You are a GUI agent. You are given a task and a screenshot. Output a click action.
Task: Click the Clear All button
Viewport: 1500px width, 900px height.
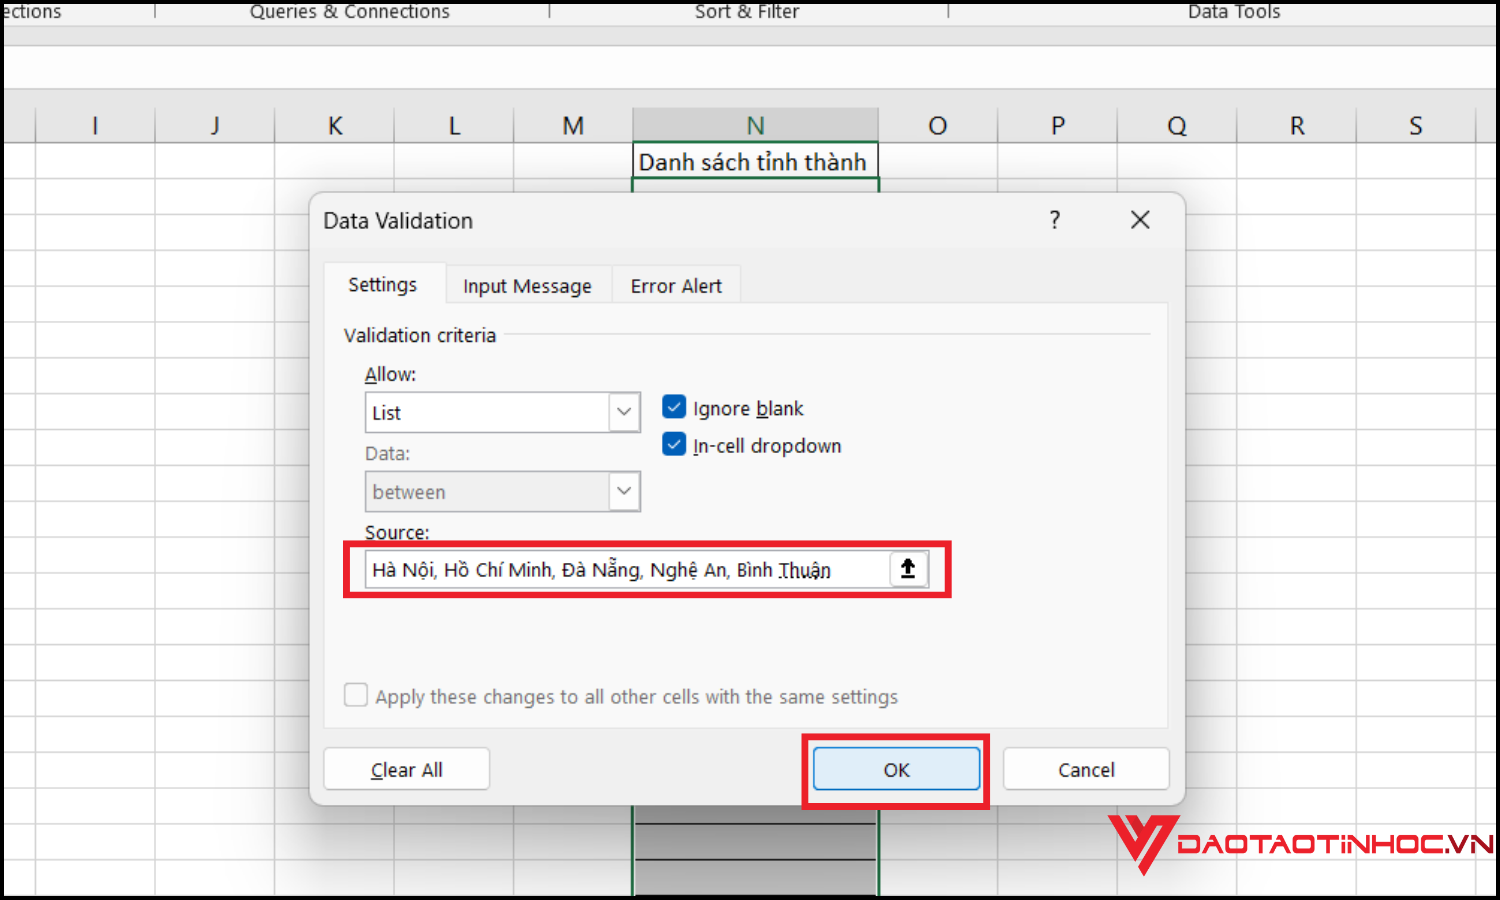[406, 769]
